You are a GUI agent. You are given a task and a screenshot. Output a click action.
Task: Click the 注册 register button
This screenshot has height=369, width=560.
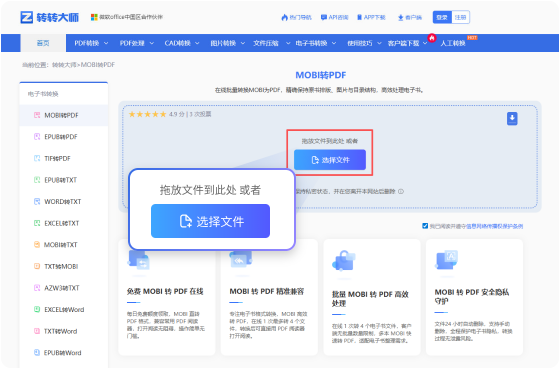pos(460,17)
